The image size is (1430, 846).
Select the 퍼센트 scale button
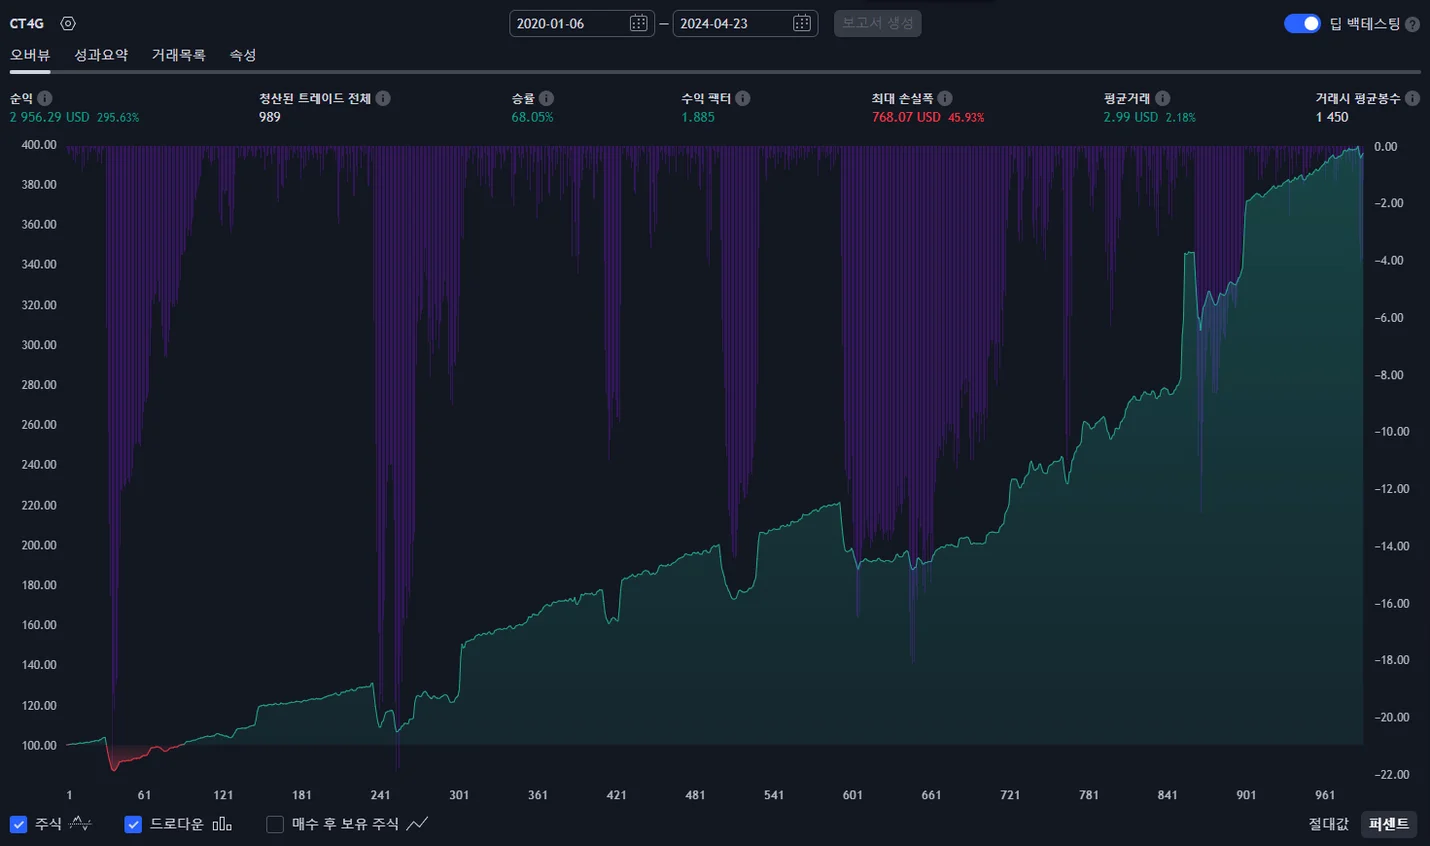pyautogui.click(x=1389, y=824)
